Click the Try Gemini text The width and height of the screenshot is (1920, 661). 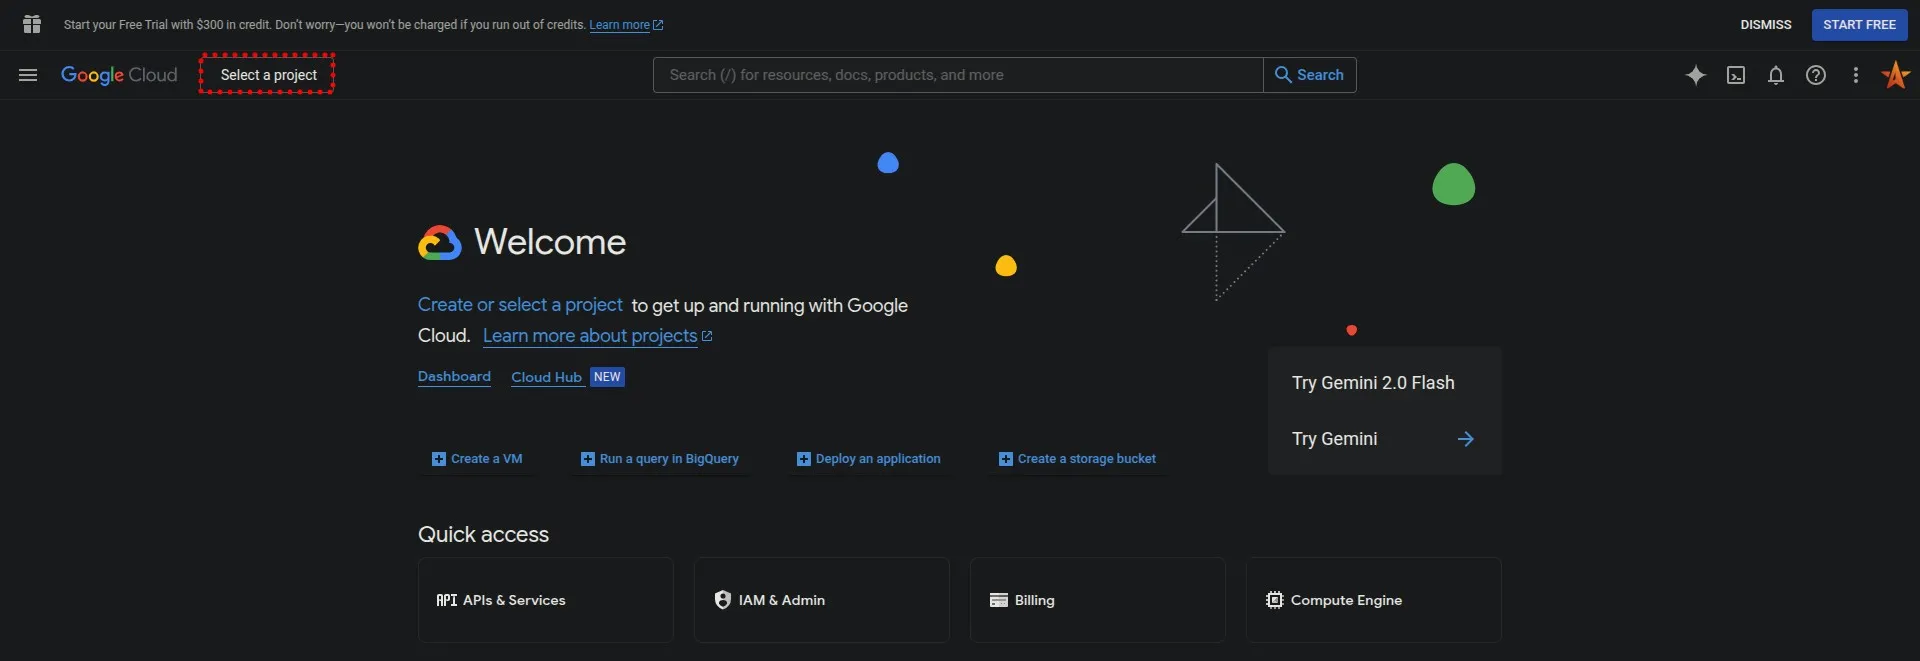pos(1334,439)
